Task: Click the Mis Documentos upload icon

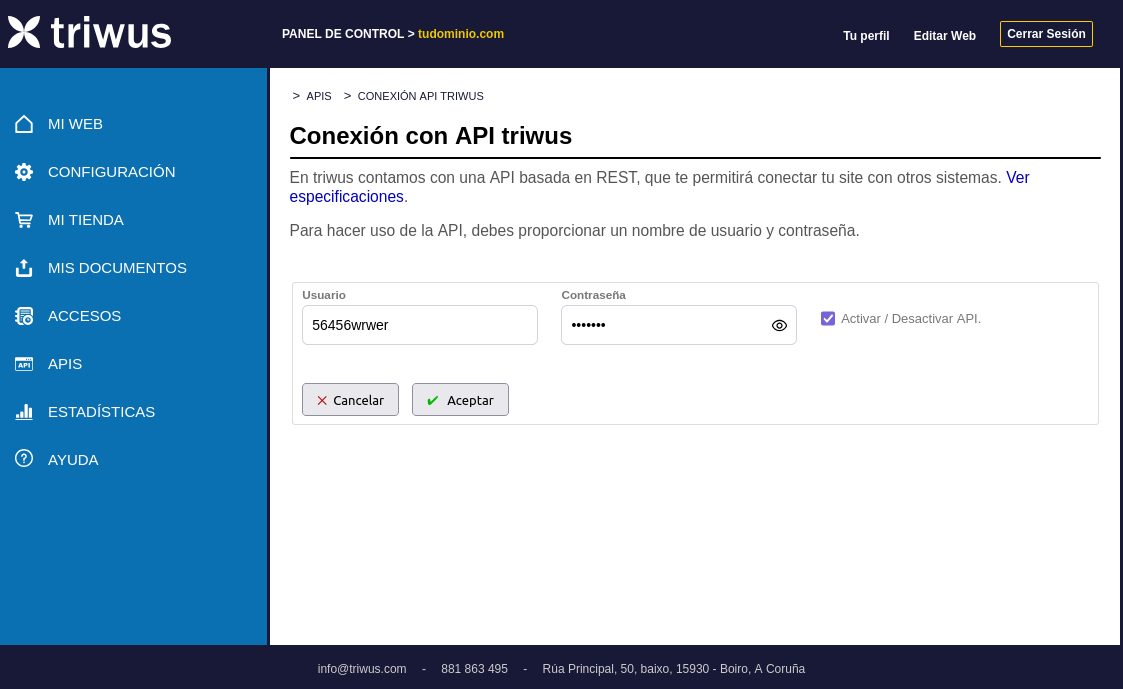Action: [x=24, y=268]
